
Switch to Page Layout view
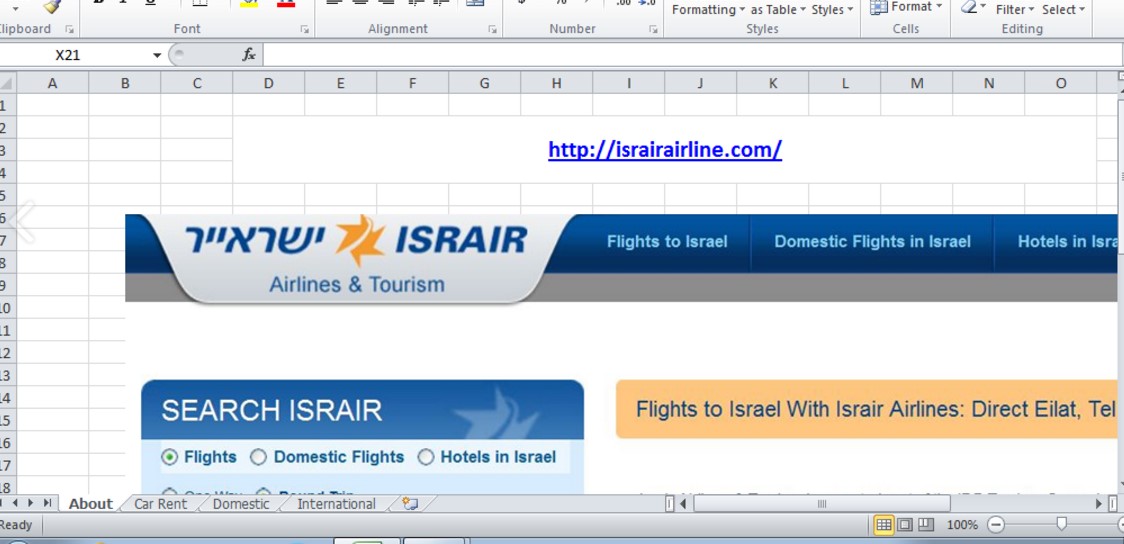pos(905,525)
